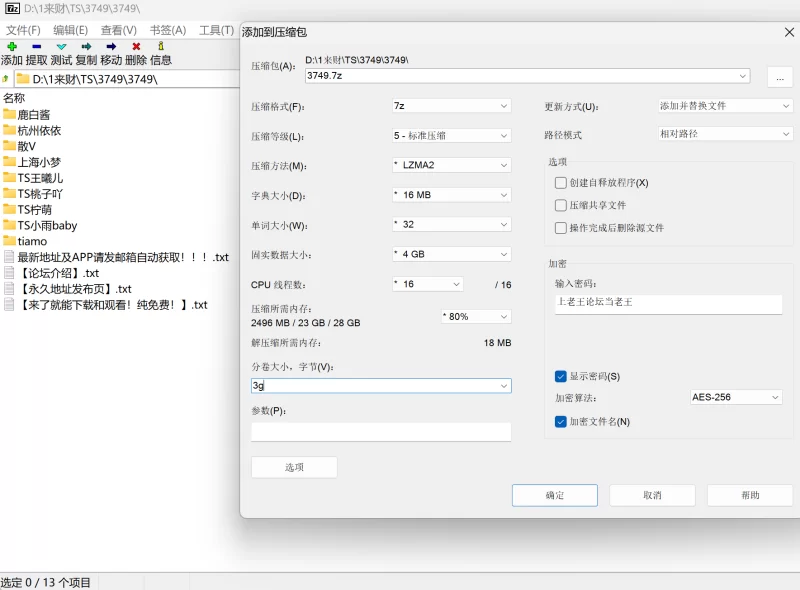Click the green Add (添加) toolbar icon
This screenshot has height=590, width=800.
[x=12, y=46]
